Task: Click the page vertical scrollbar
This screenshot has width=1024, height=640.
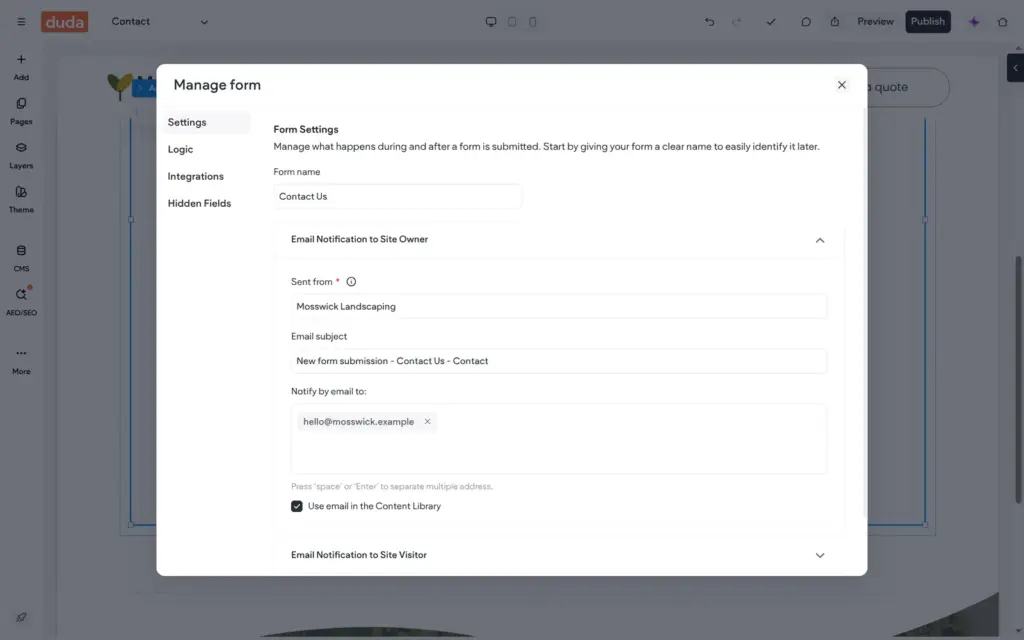Action: click(1019, 379)
